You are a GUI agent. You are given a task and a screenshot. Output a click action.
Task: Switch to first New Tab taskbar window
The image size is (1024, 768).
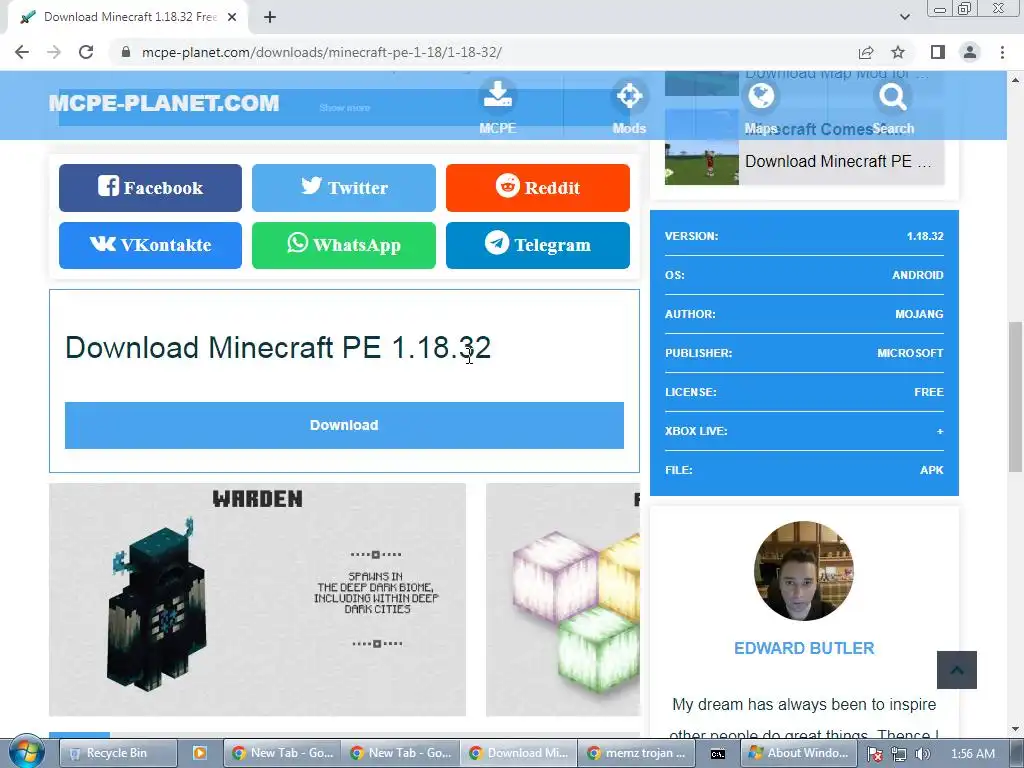[283, 753]
